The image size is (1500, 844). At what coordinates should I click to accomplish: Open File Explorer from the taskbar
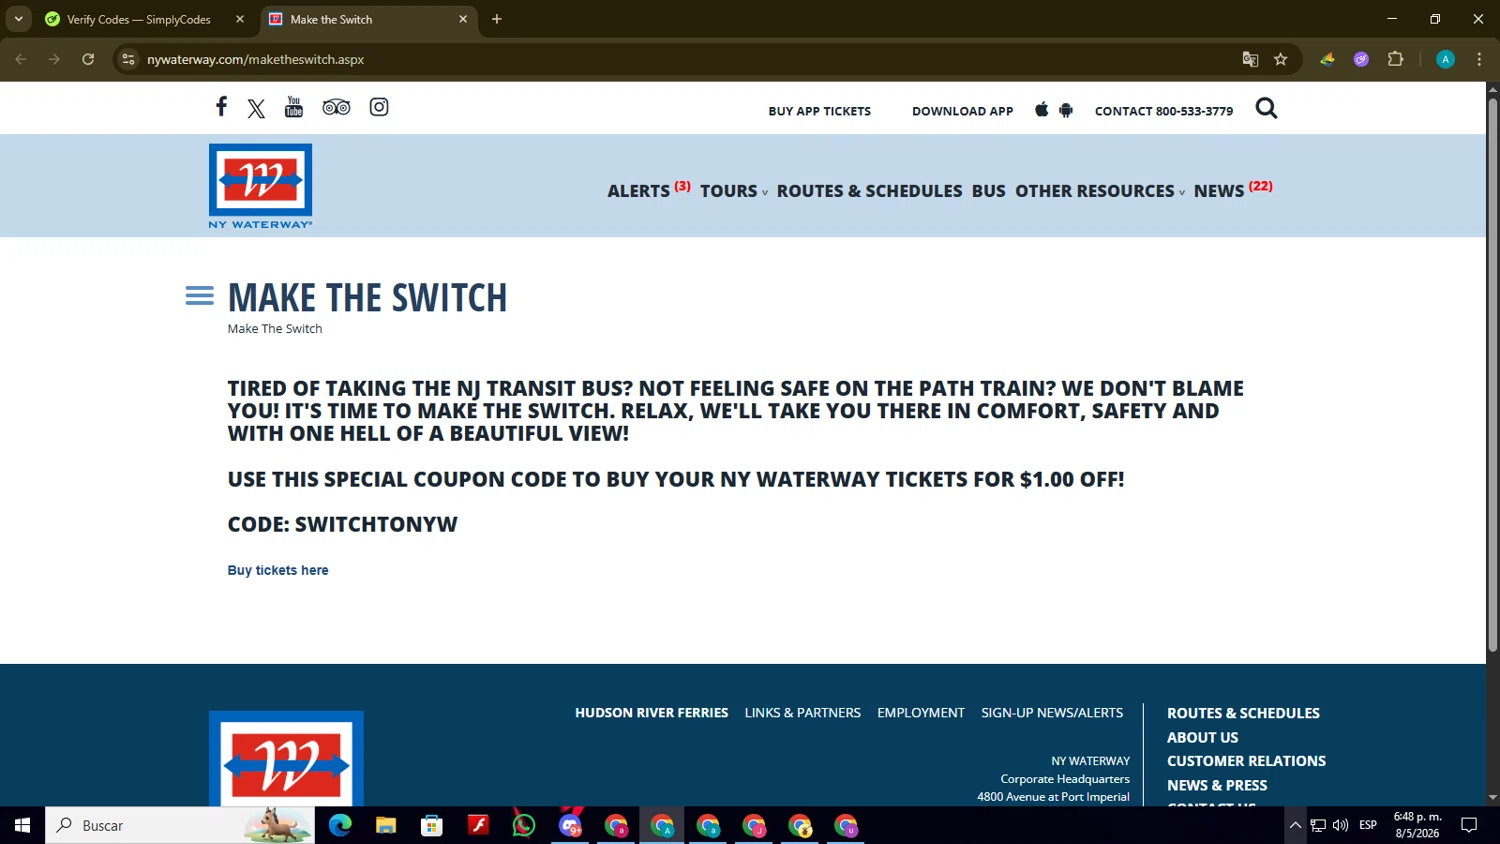click(386, 825)
